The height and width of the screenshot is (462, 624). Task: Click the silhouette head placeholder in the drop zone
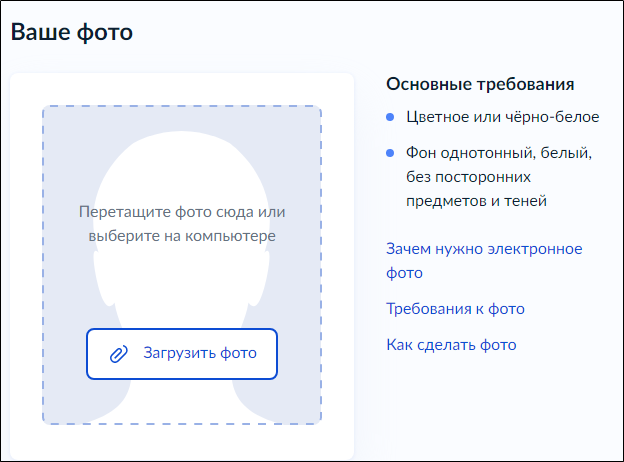point(181,170)
